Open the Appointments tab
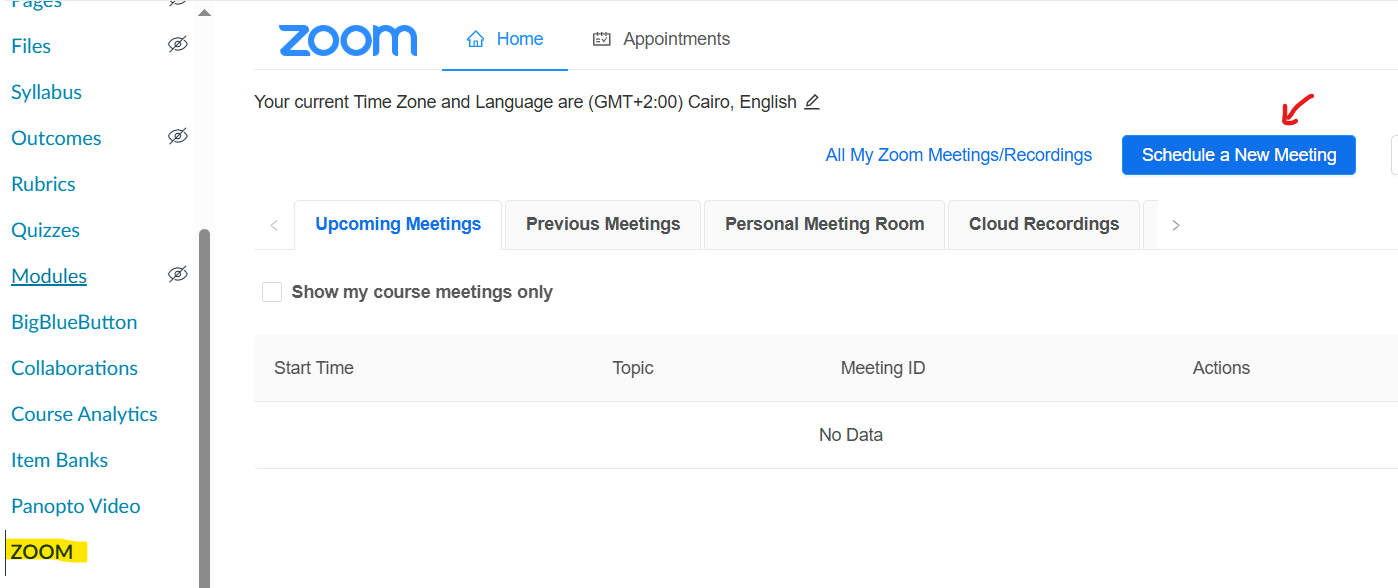This screenshot has height=588, width=1398. click(x=661, y=40)
